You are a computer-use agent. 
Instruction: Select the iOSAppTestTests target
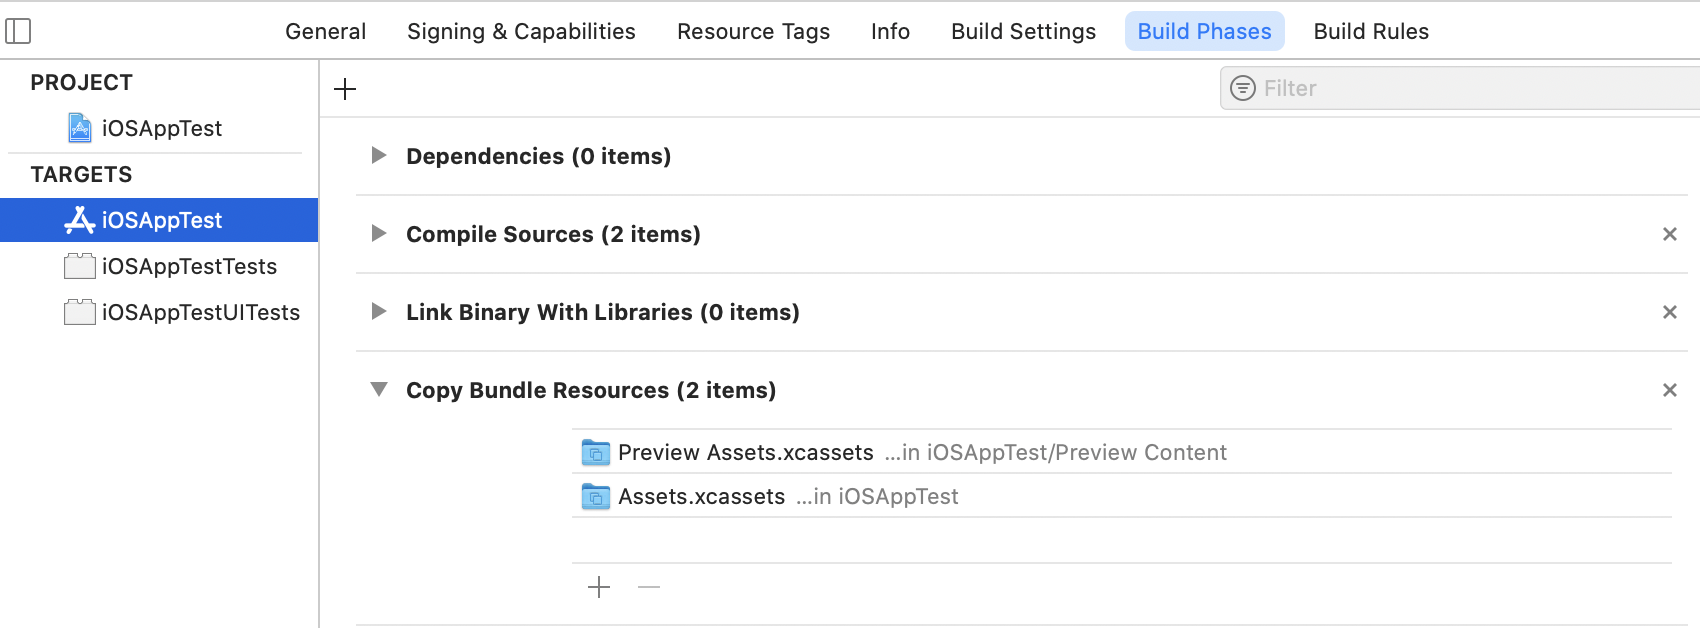point(159,266)
